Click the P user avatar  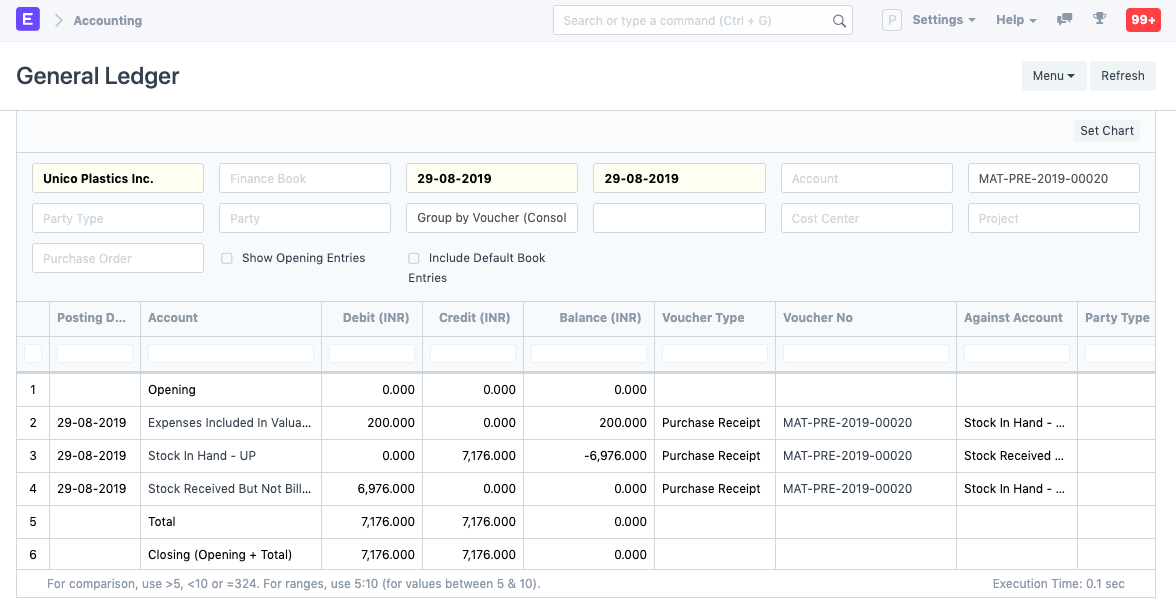point(891,19)
